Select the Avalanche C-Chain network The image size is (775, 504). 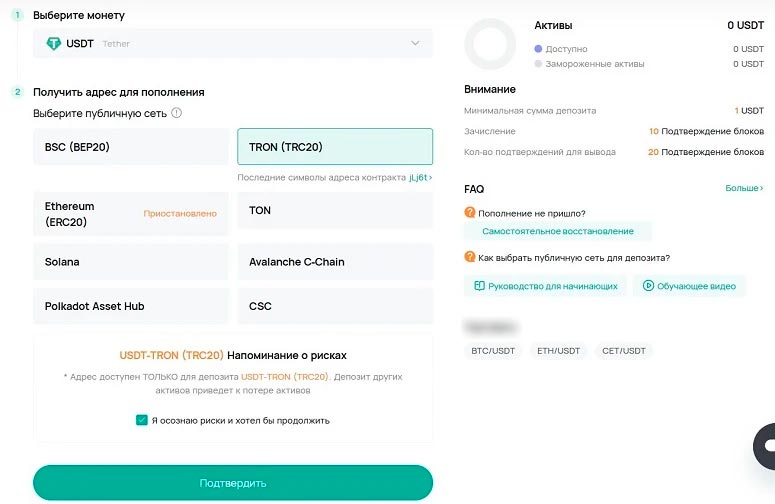[x=334, y=262]
